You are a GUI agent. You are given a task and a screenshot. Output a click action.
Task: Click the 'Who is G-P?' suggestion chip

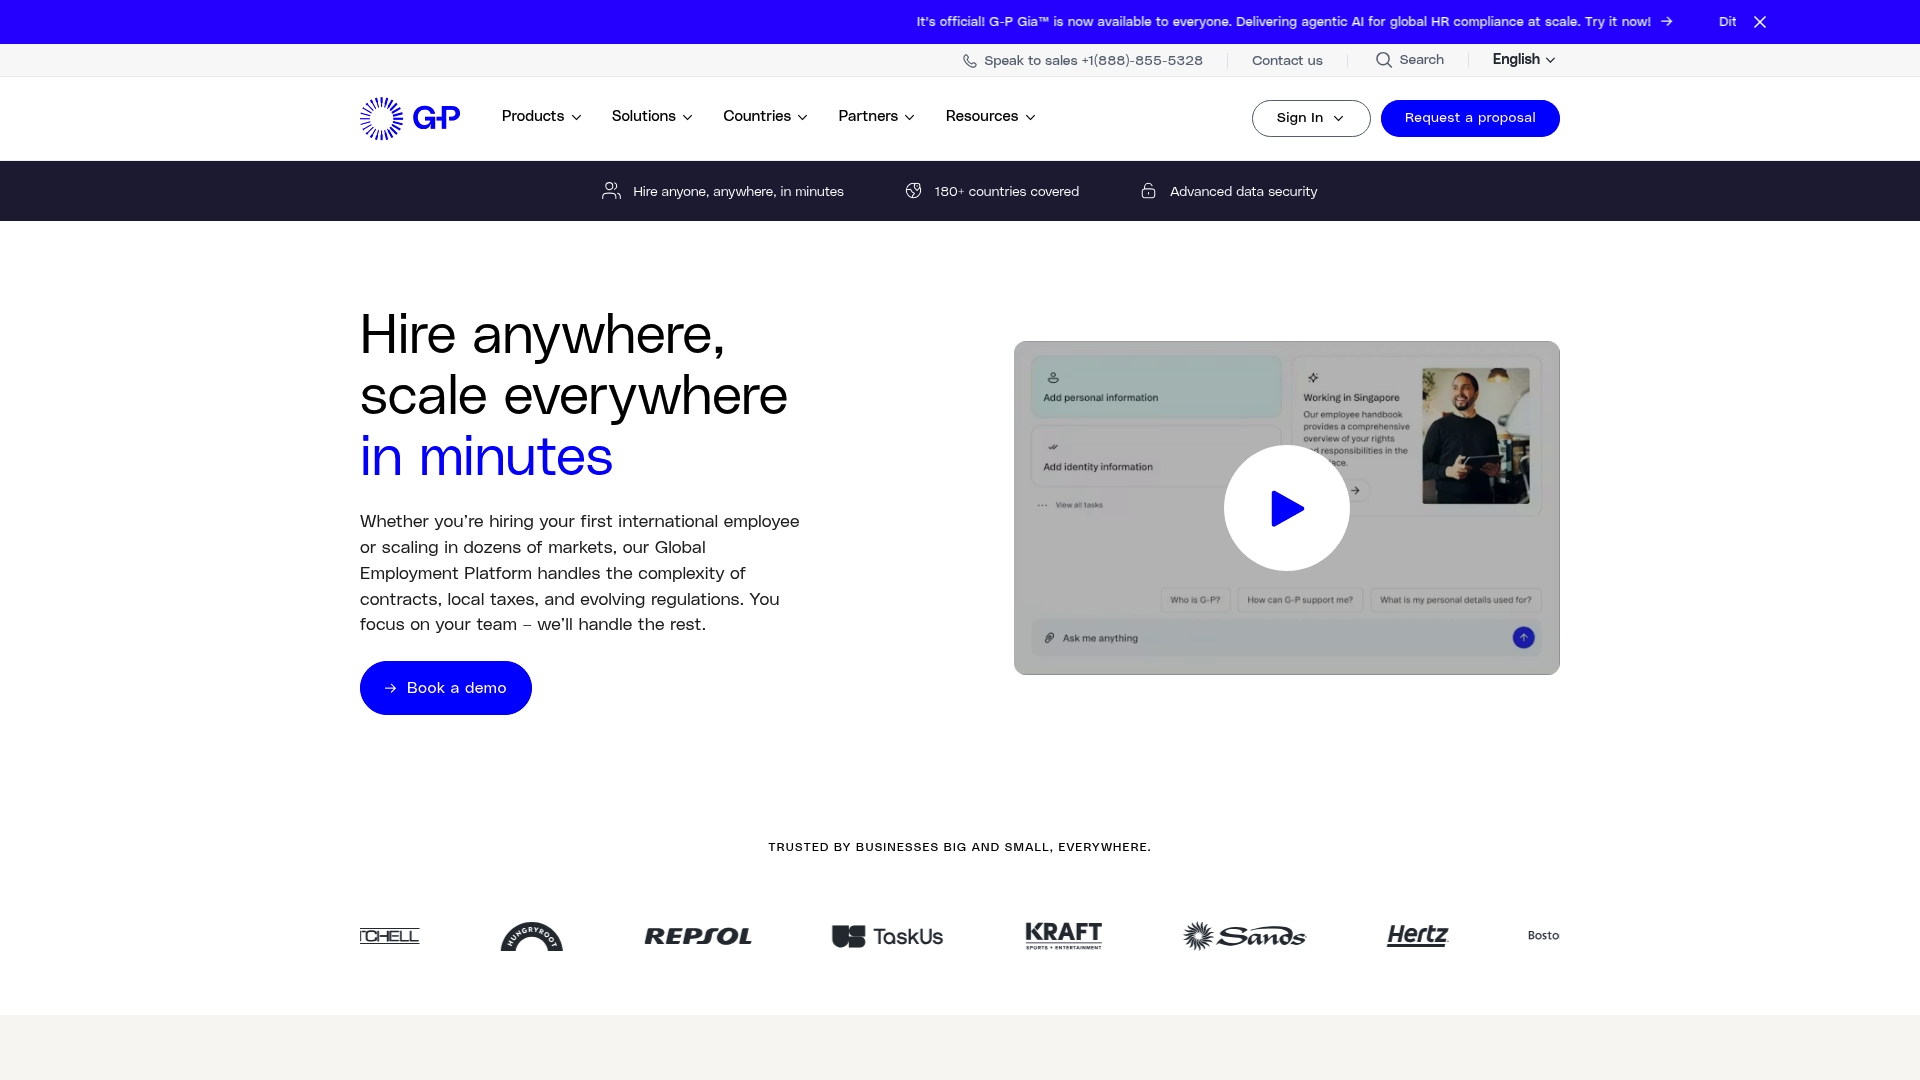coord(1195,600)
